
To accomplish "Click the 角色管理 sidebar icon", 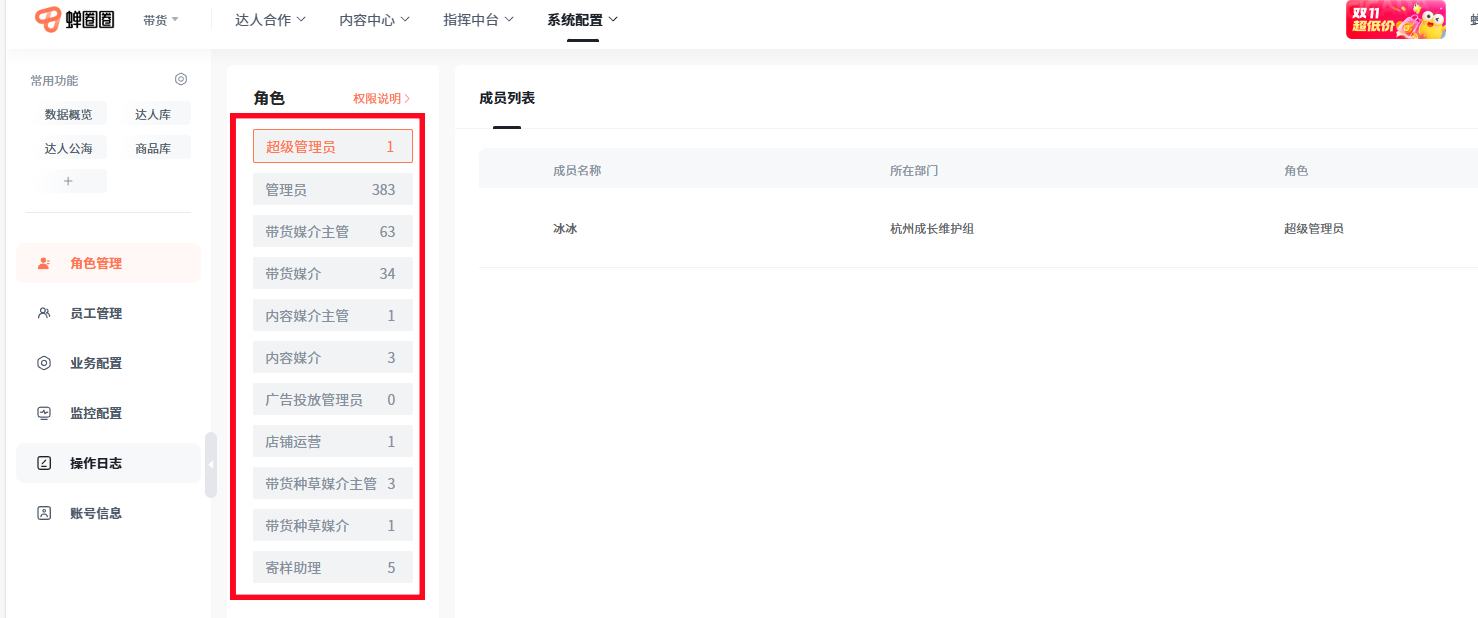I will click(x=44, y=263).
